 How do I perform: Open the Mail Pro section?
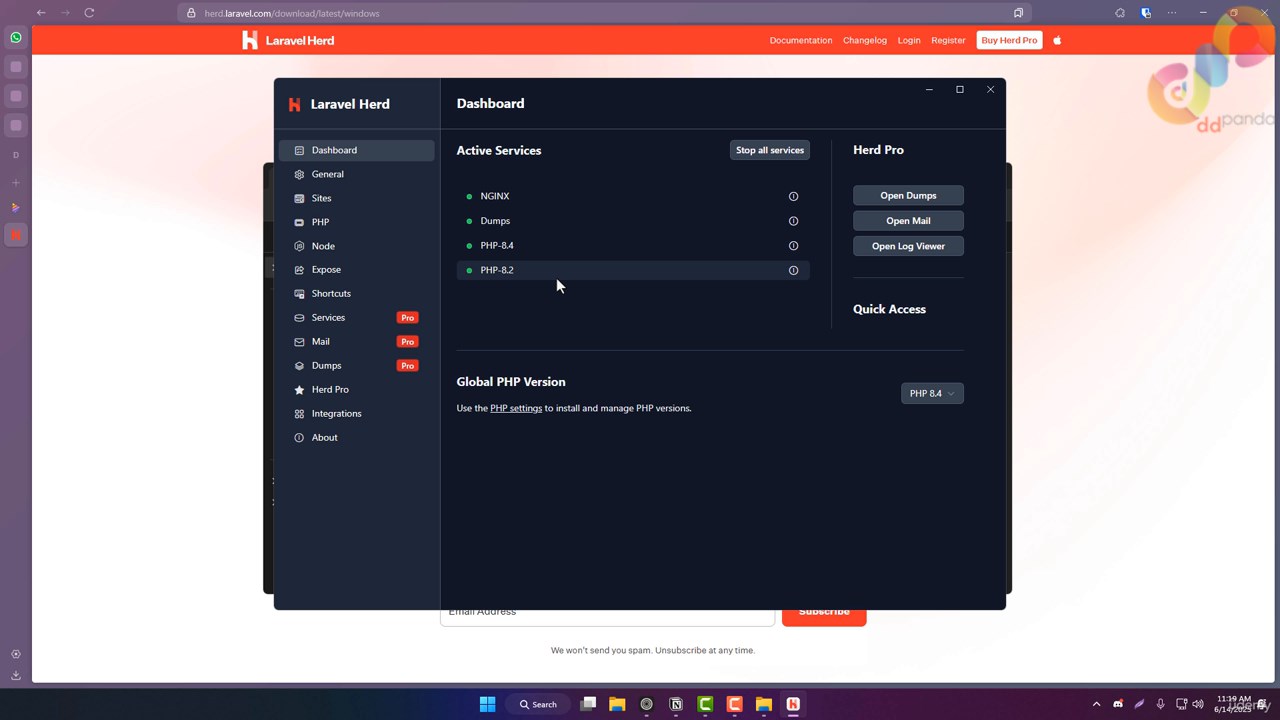coord(356,342)
